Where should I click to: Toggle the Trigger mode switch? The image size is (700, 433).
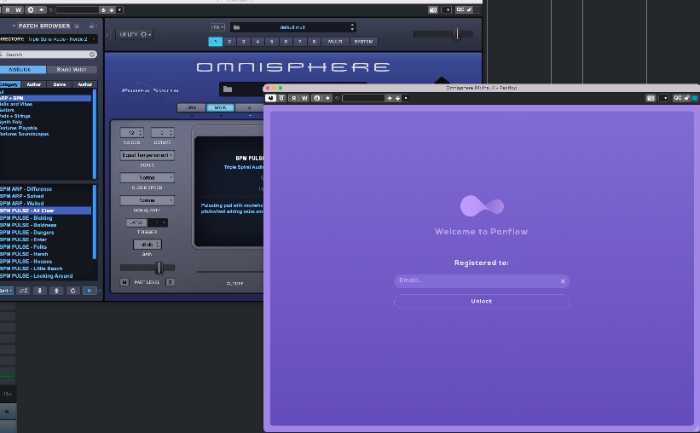[147, 222]
